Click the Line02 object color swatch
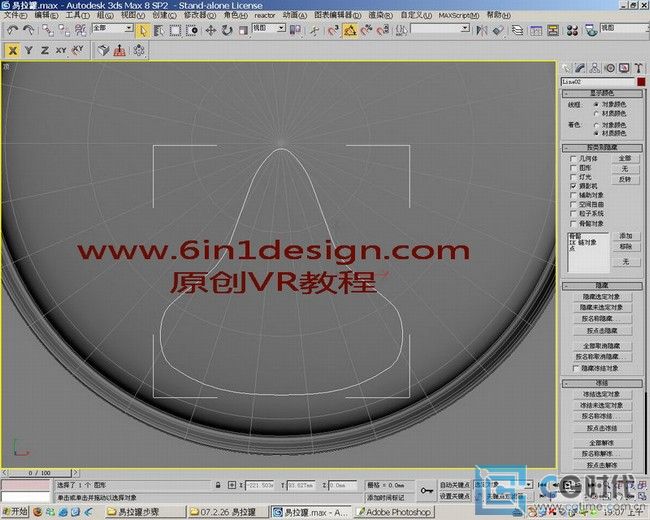This screenshot has height=520, width=650. 641,82
